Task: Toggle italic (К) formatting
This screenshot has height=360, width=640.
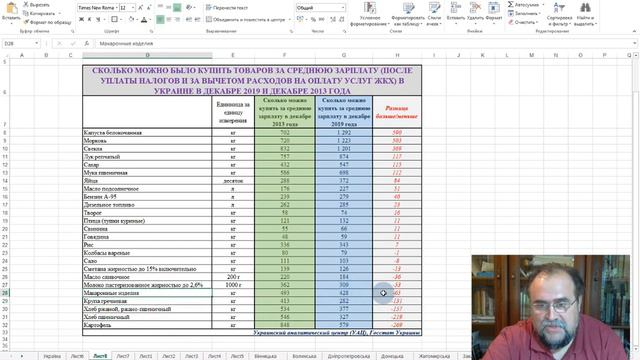Action: [90, 19]
